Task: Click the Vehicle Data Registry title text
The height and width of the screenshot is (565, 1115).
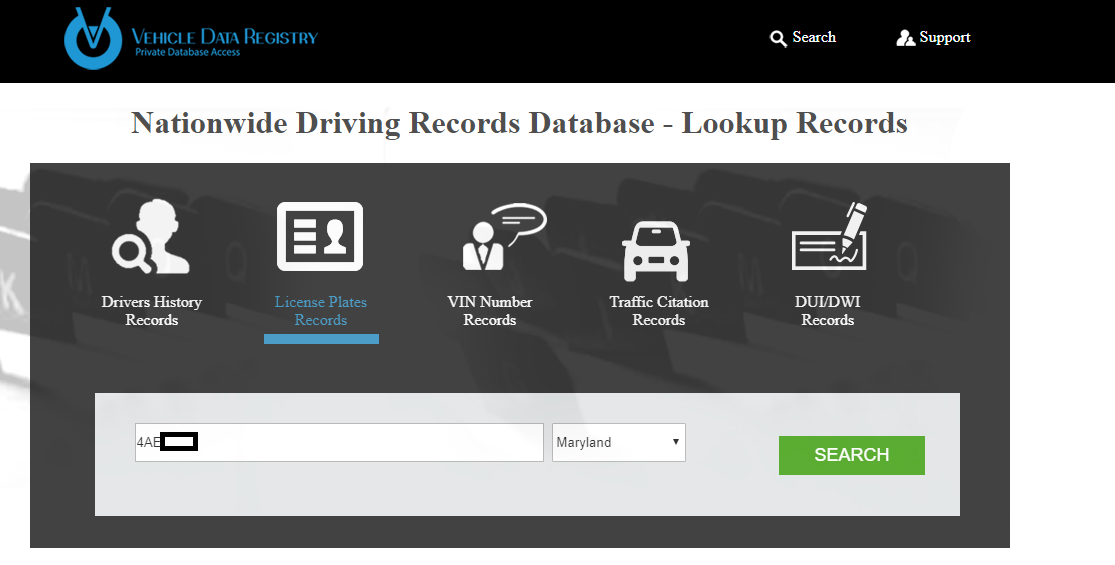Action: pyautogui.click(x=224, y=37)
